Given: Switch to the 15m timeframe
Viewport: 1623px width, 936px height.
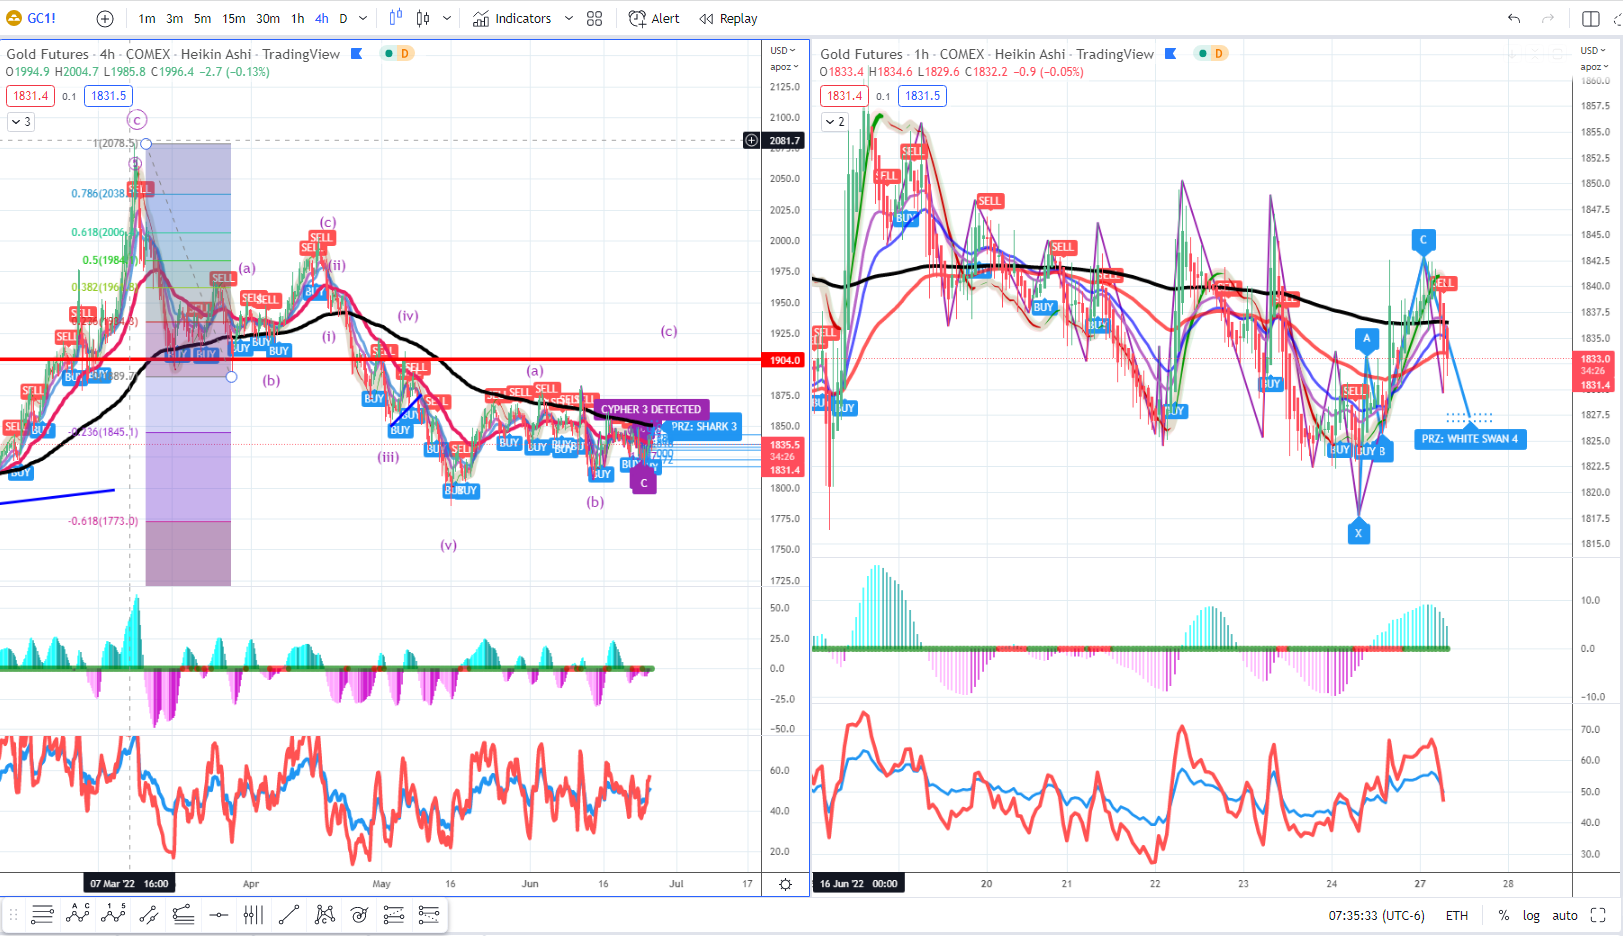Looking at the screenshot, I should [234, 18].
